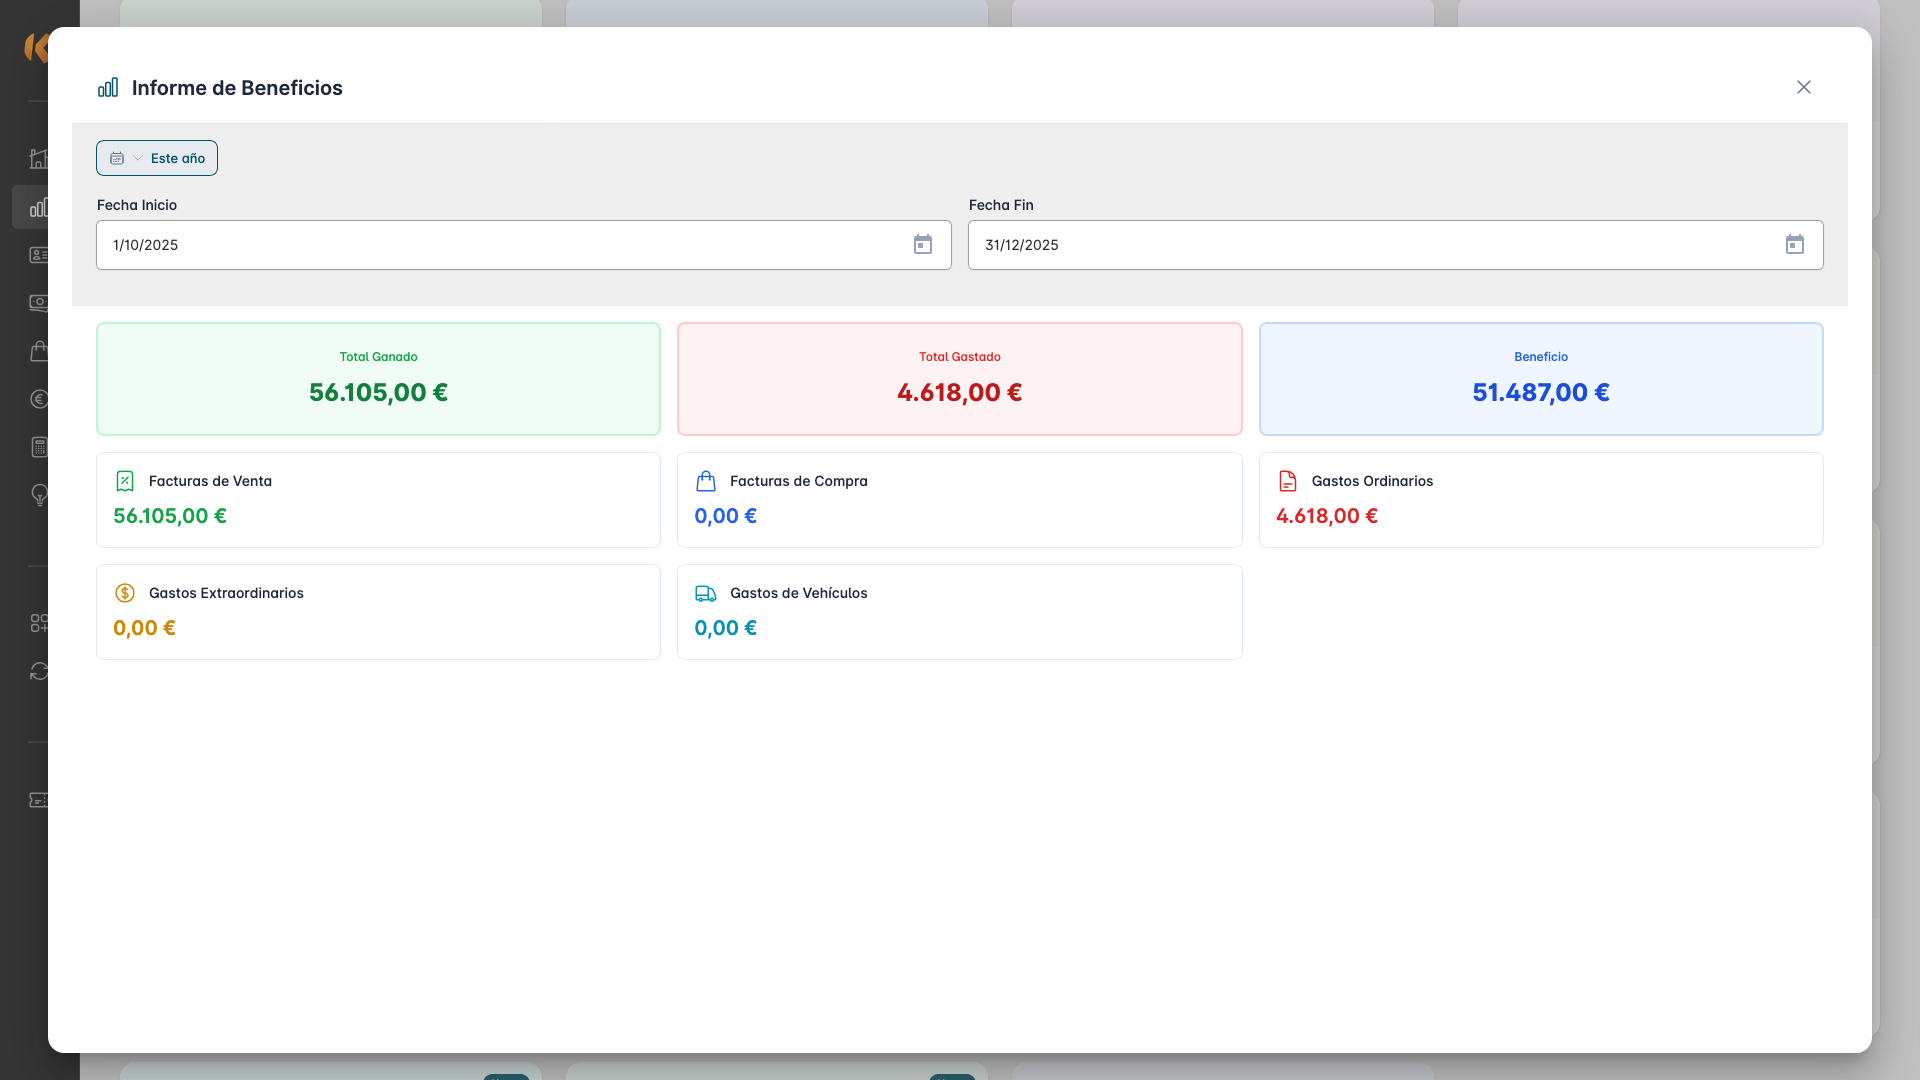
Task: Click the Facturas de Venta receipt icon
Action: pyautogui.click(x=125, y=481)
